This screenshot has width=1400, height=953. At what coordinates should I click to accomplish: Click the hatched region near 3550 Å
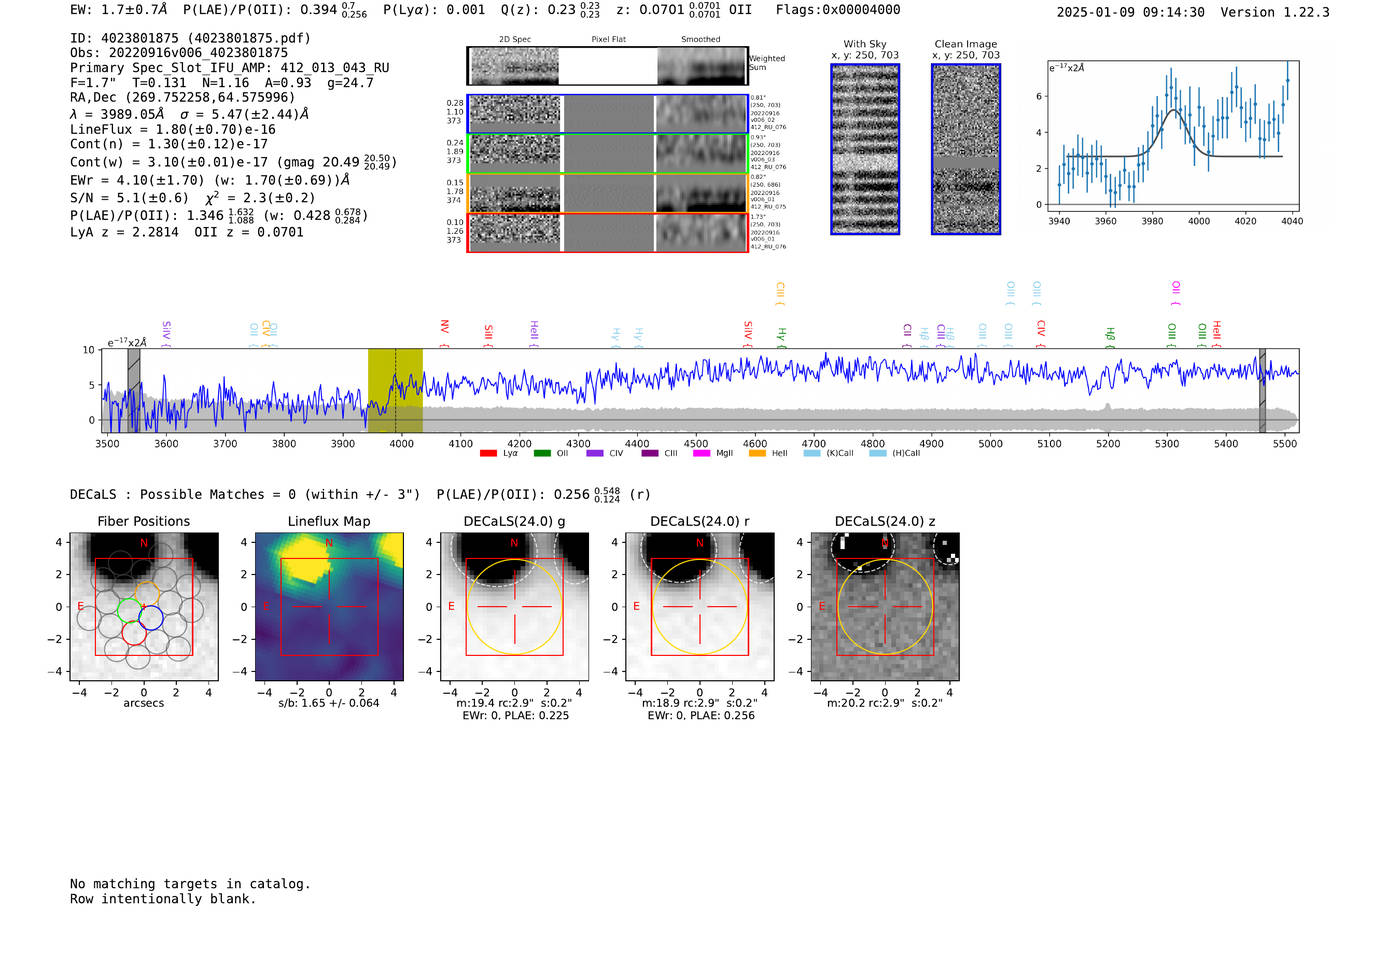133,390
